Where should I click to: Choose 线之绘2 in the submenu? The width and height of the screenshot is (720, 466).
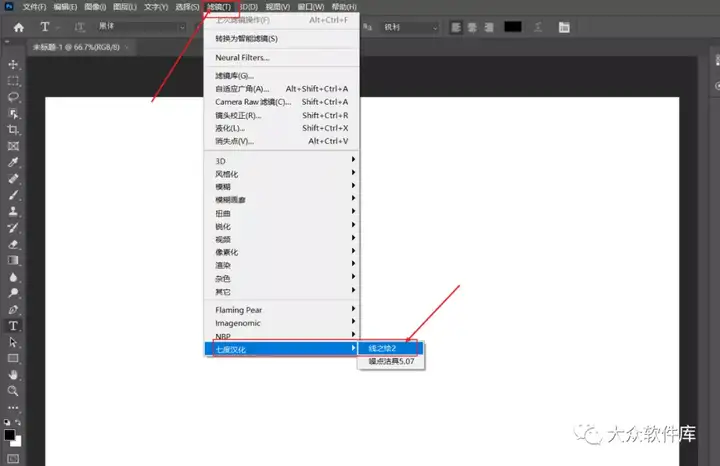tap(391, 348)
